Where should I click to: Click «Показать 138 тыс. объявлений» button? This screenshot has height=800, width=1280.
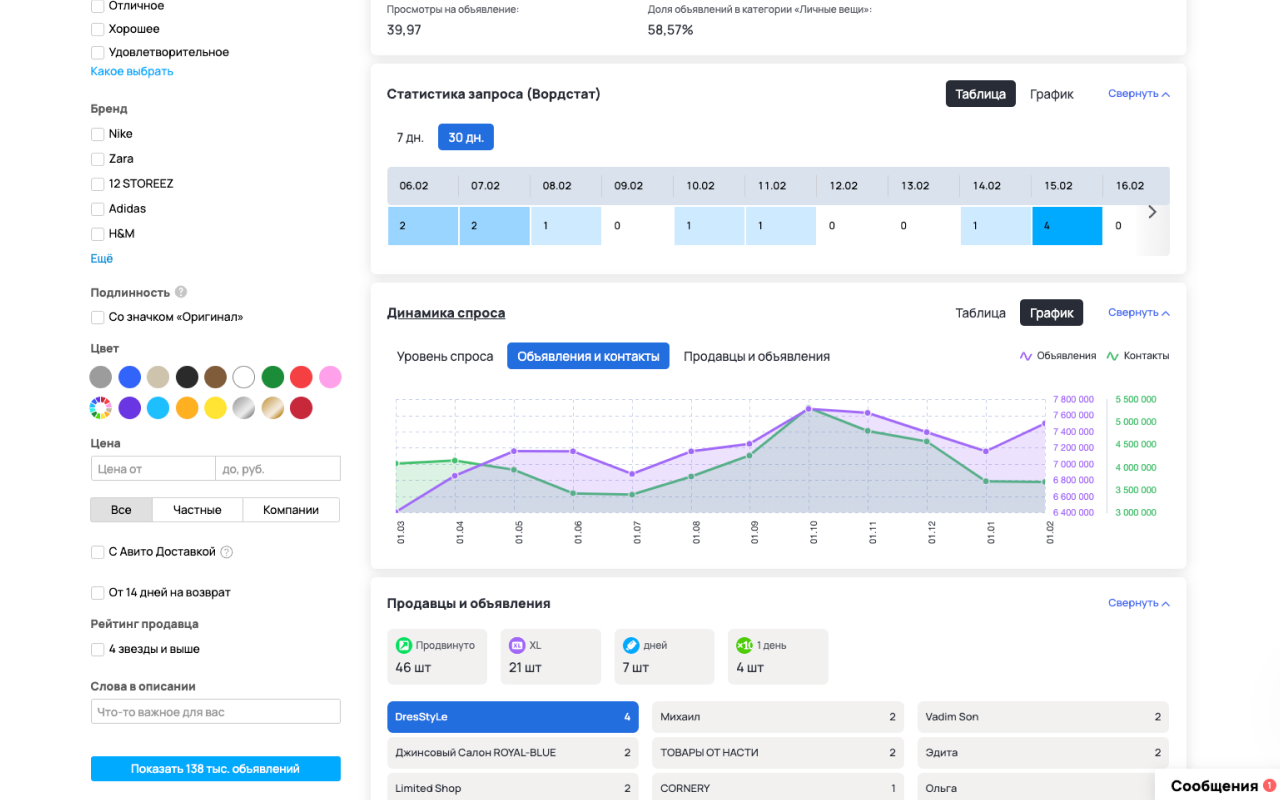215,768
